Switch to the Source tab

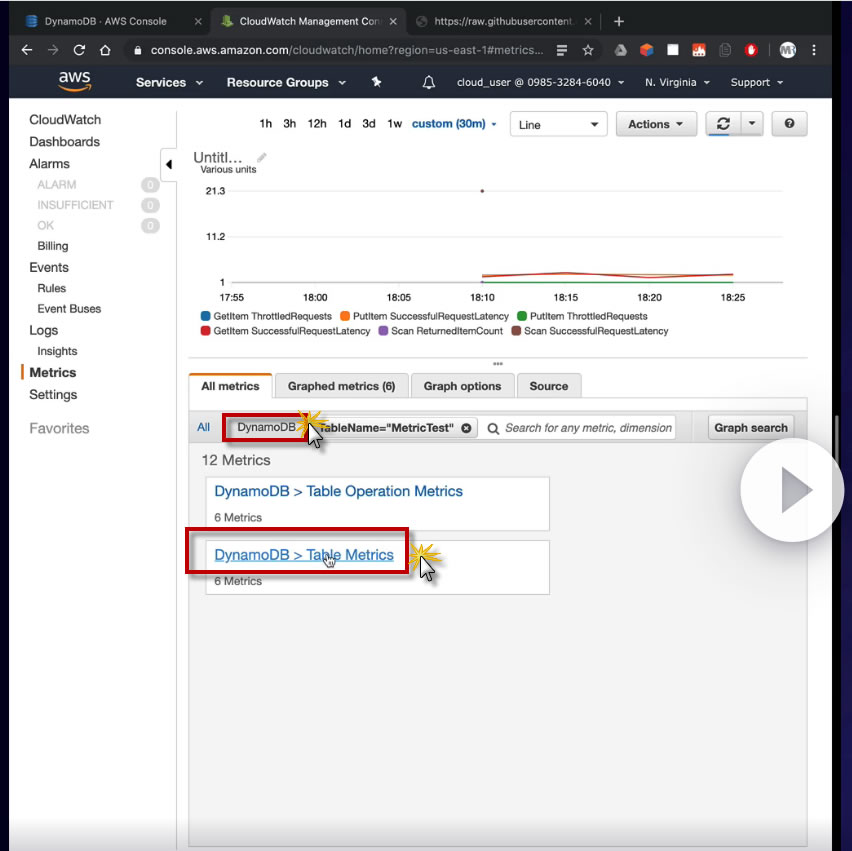[x=549, y=386]
